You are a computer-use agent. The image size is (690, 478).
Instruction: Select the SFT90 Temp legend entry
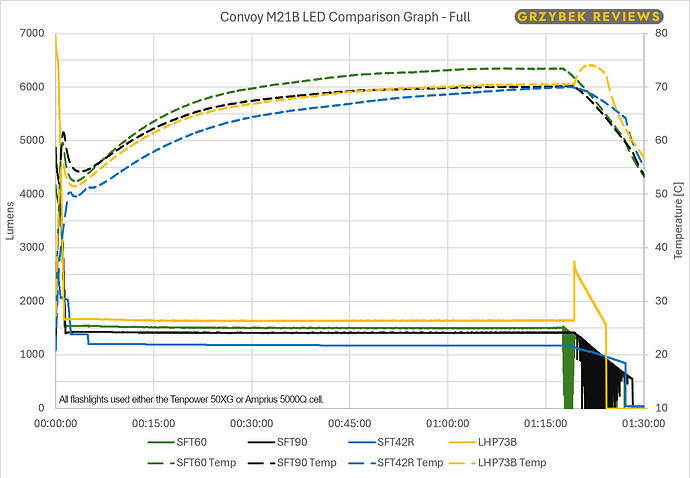[x=292, y=463]
